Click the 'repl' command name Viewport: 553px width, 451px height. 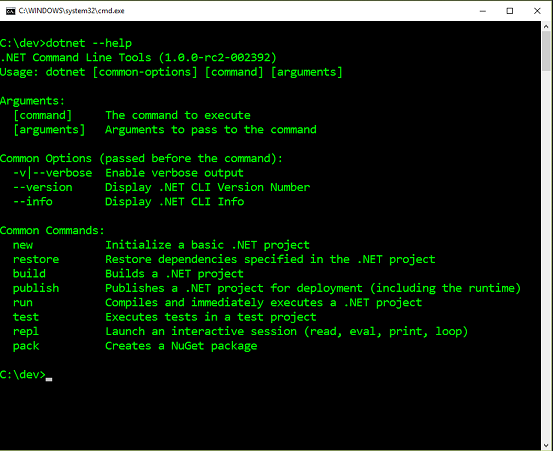click(x=26, y=331)
